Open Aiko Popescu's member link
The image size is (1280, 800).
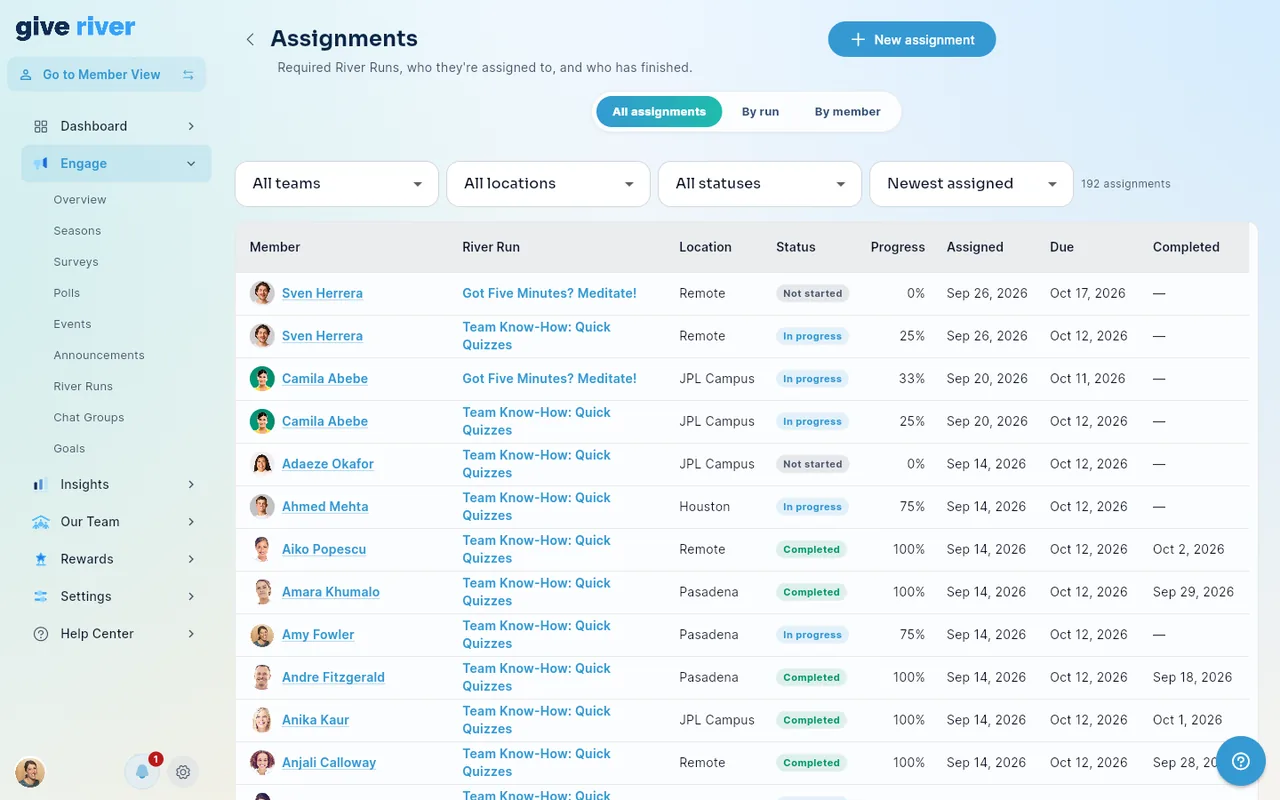click(324, 550)
